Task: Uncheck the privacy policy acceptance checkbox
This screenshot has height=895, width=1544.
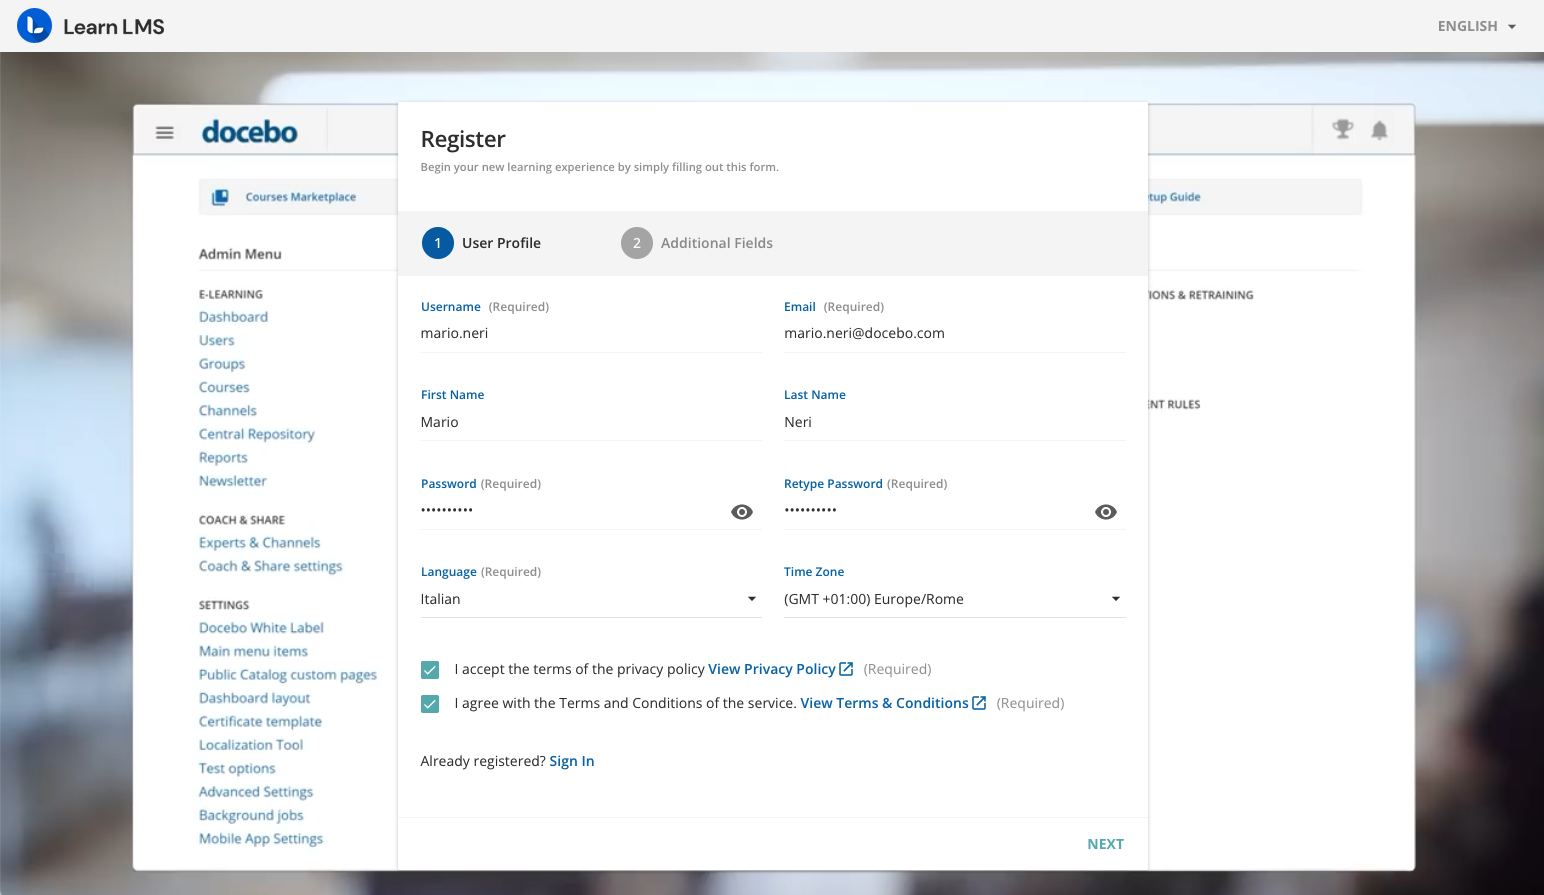Action: [430, 670]
